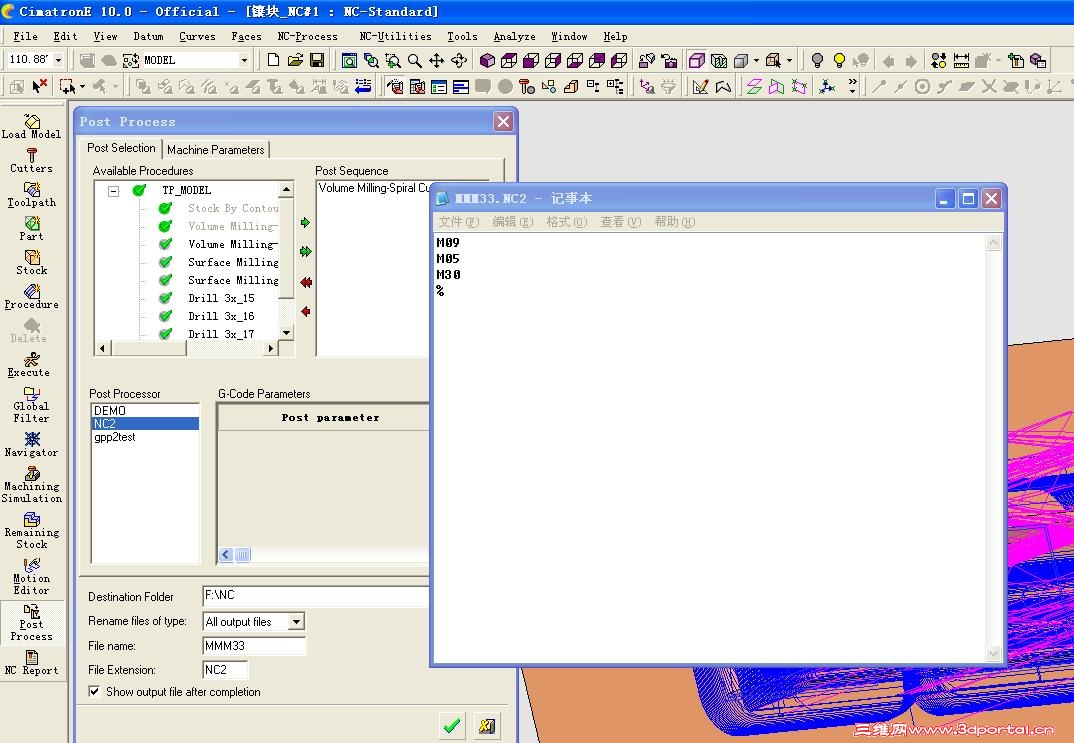Click the File name field MMM33
Screen dimensions: 1074x743
[254, 645]
